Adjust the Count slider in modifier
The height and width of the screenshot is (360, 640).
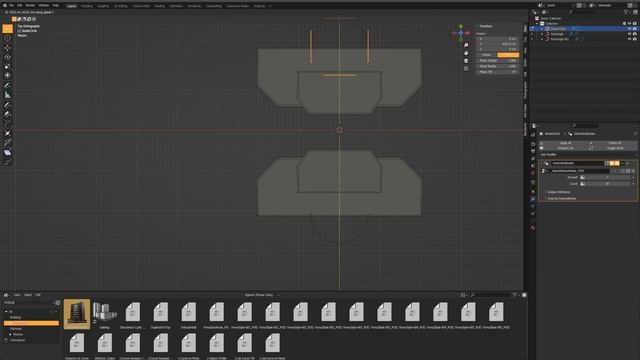pyautogui.click(x=607, y=184)
